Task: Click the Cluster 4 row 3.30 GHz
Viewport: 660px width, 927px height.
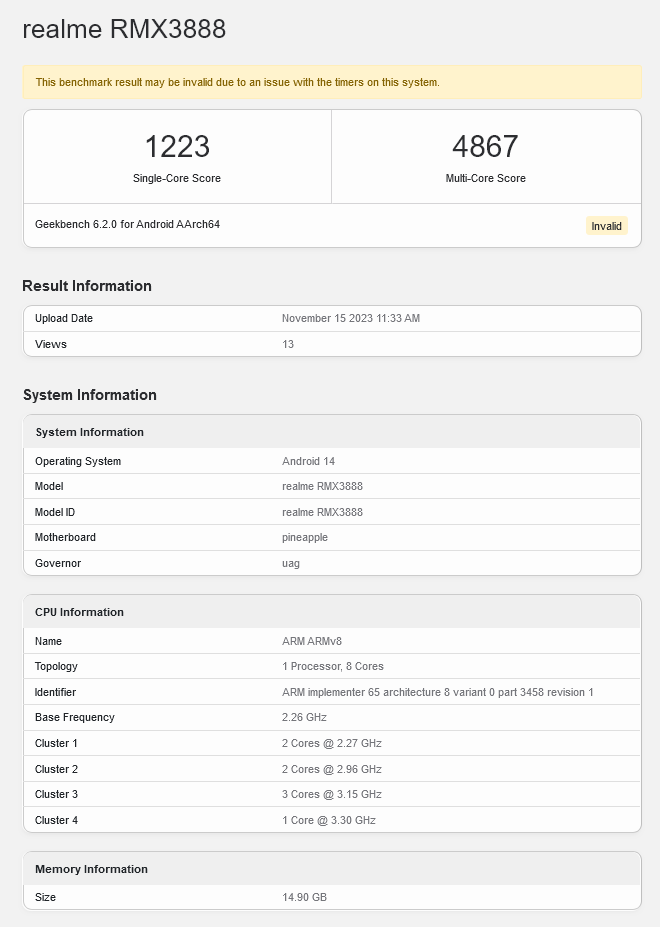Action: coord(328,820)
